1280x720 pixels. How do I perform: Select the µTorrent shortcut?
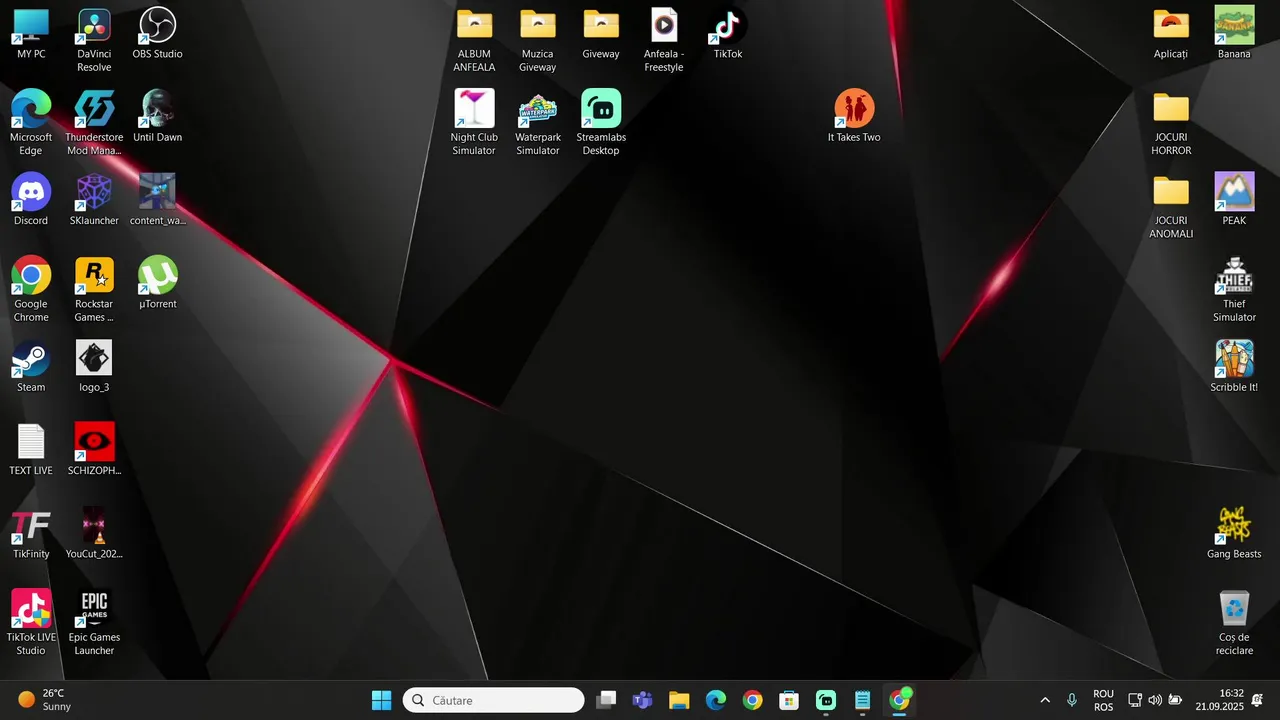click(157, 283)
